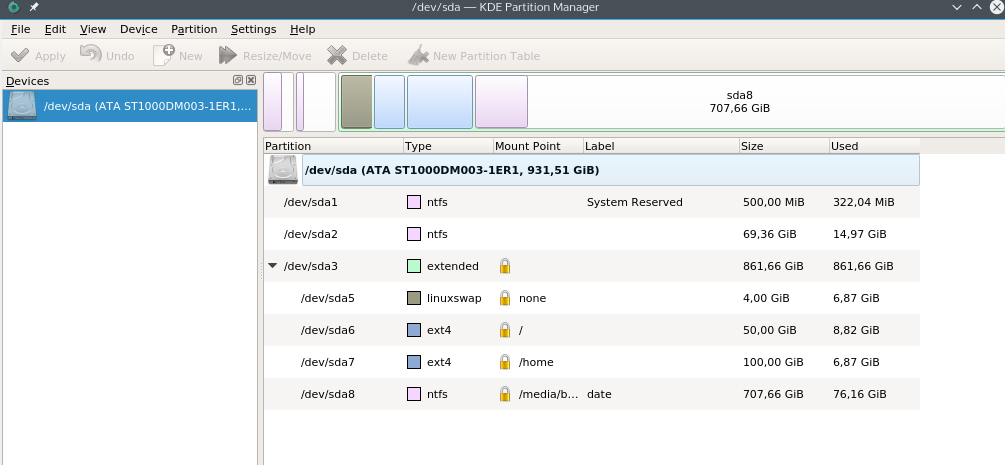Sort by Label column header
This screenshot has height=465, width=1005.
tap(661, 146)
